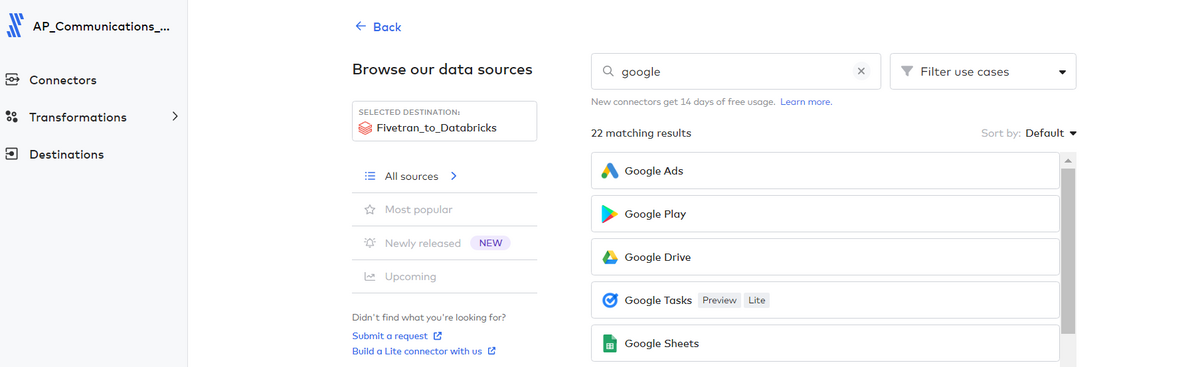Click the Filter use cases dropdown arrow
This screenshot has width=1200, height=367.
[x=1062, y=72]
